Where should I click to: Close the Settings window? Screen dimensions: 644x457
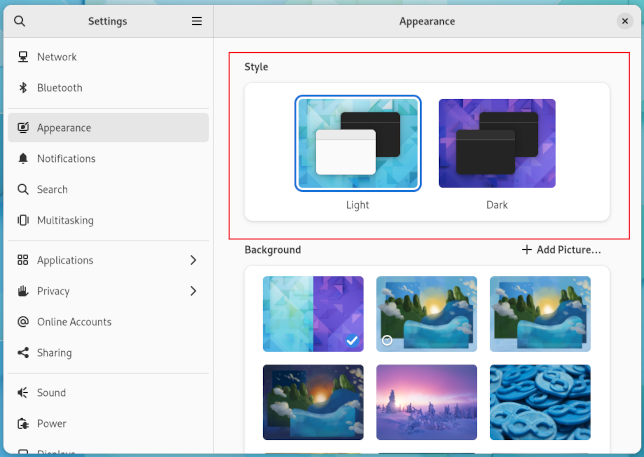pos(625,21)
